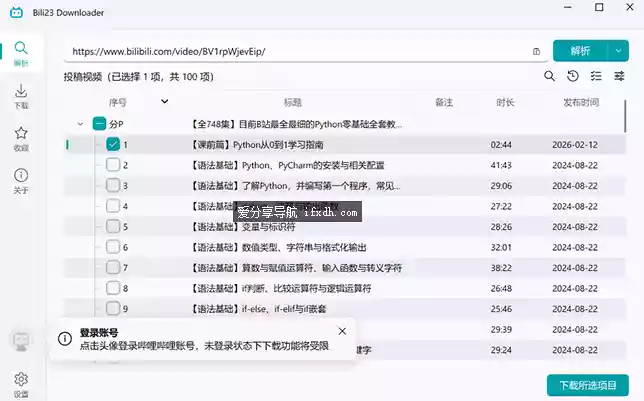Image resolution: width=644 pixels, height=401 pixels.
Task: Select row if-else、if-elif与if嵌套
Action: pos(345,309)
